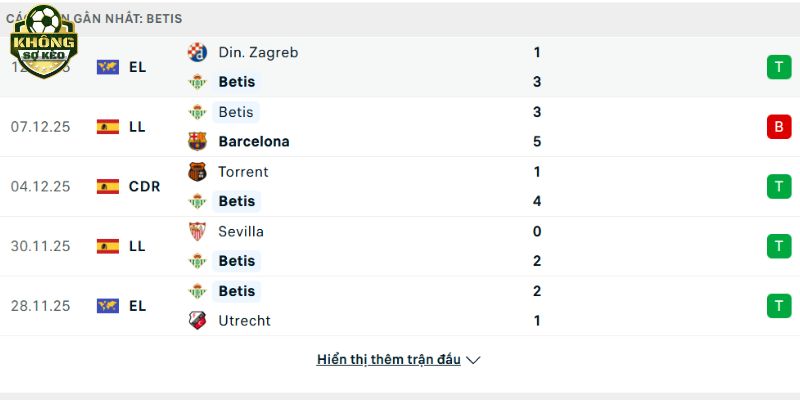Open Hiển thị thêm trận đấu link
The height and width of the screenshot is (400, 800).
tap(388, 359)
